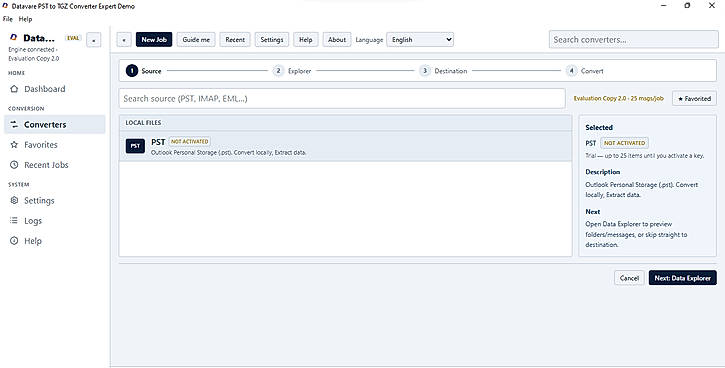
Task: Click the Converters arrows icon
Action: (14, 124)
